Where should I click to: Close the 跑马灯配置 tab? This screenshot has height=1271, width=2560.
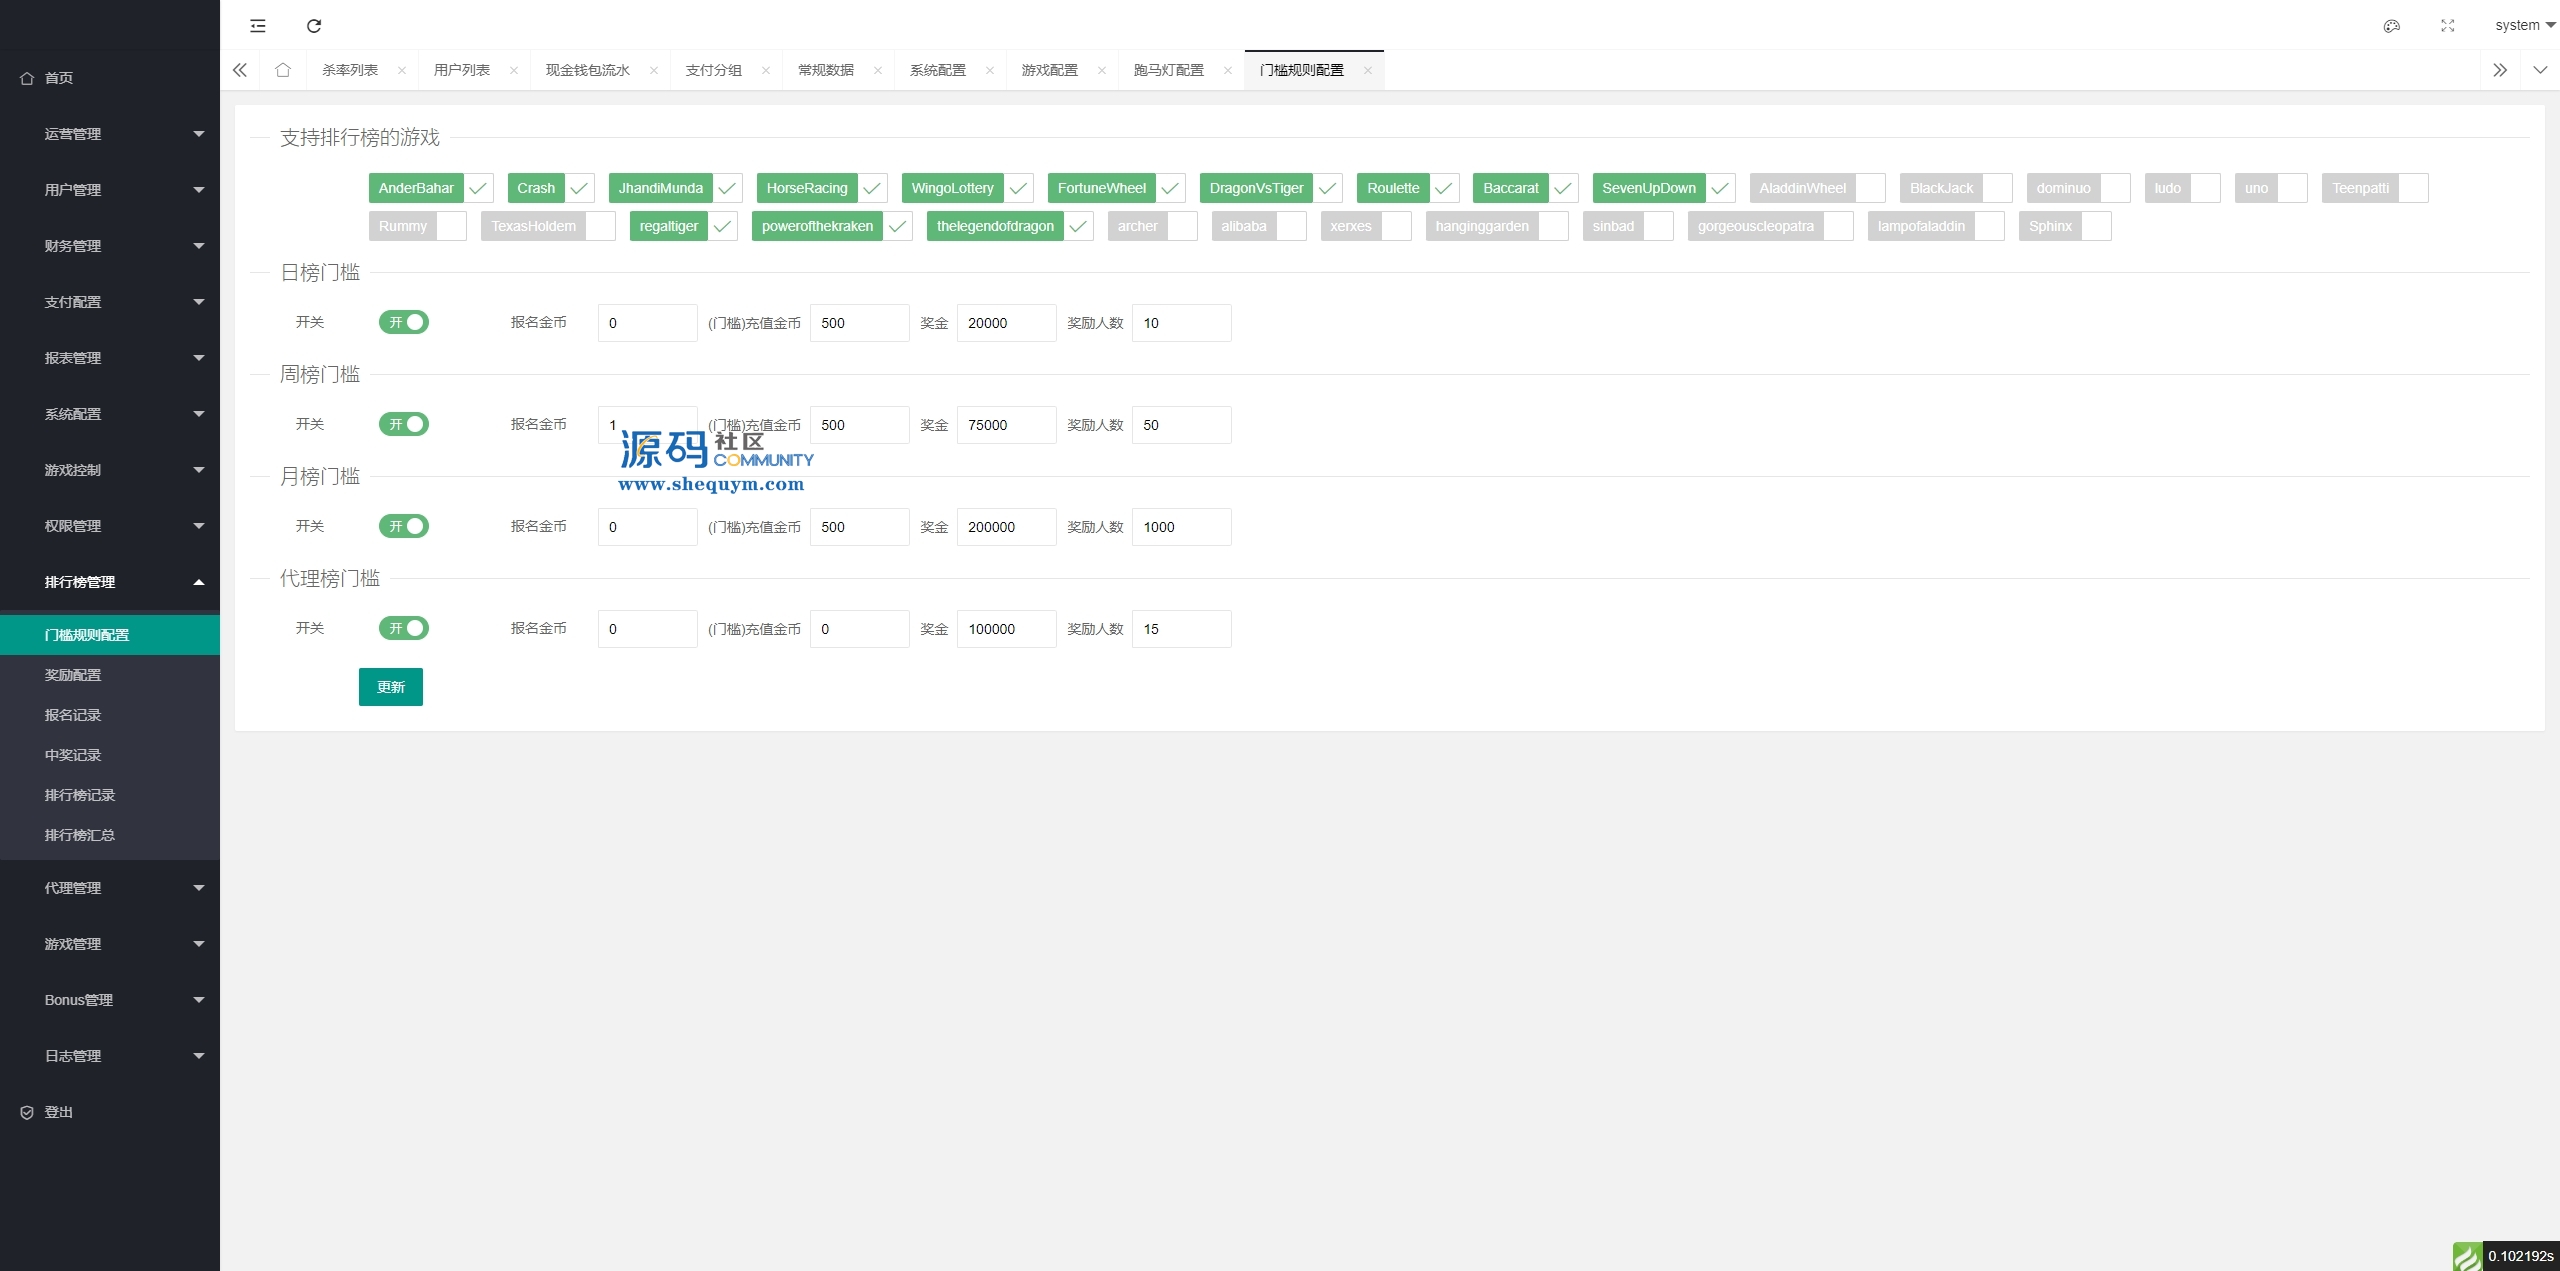click(x=1227, y=70)
